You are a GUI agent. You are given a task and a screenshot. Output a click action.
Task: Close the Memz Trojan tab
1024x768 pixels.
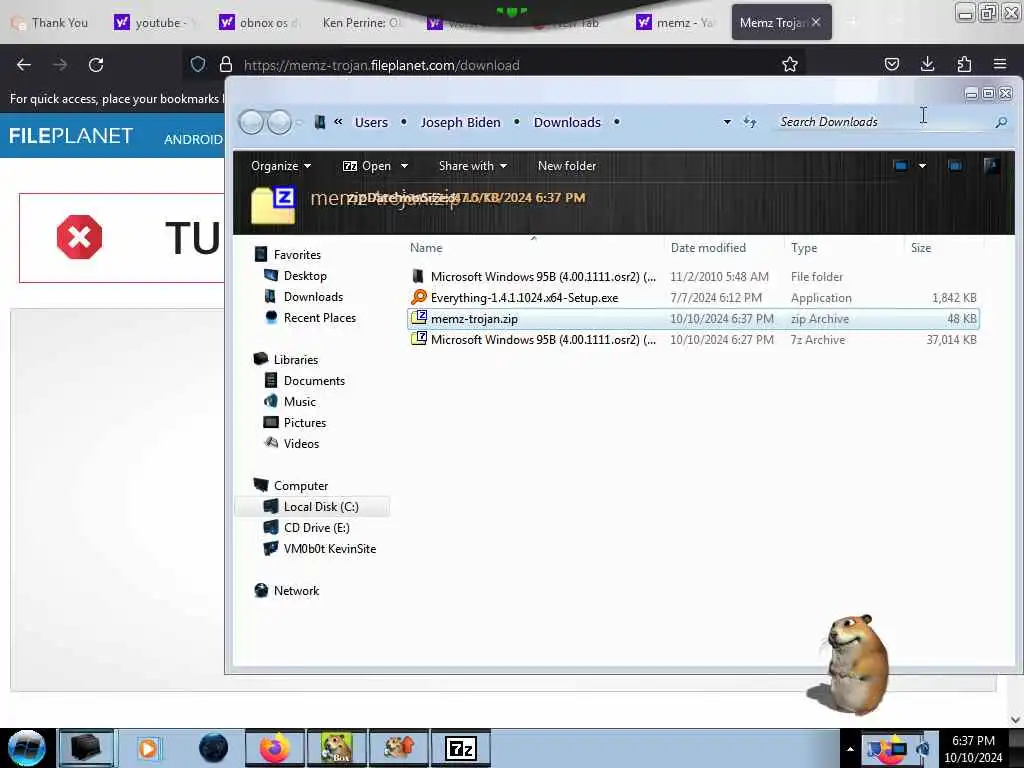[x=816, y=22]
